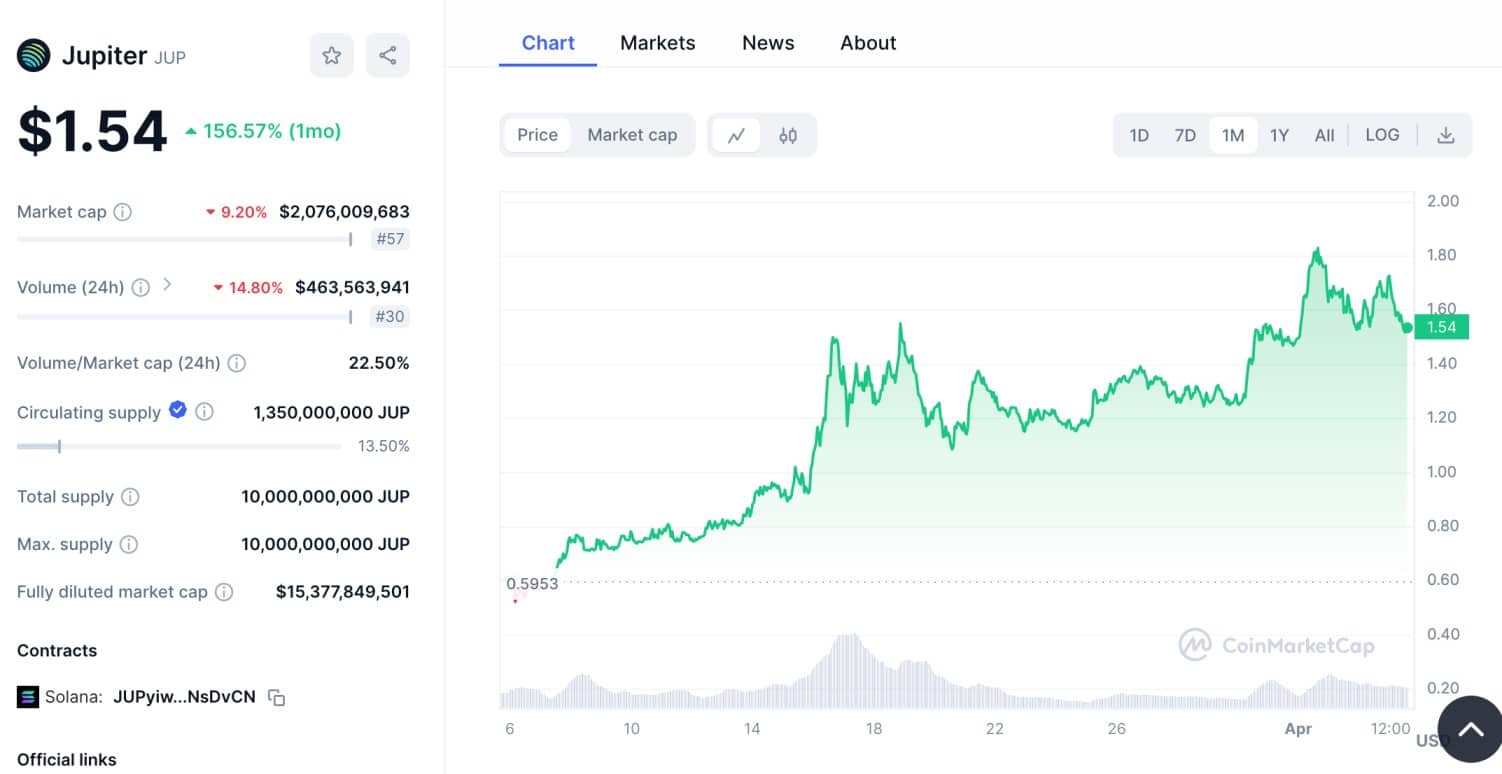Viewport: 1502px width, 774px height.
Task: Go to the About tab
Action: [x=868, y=43]
